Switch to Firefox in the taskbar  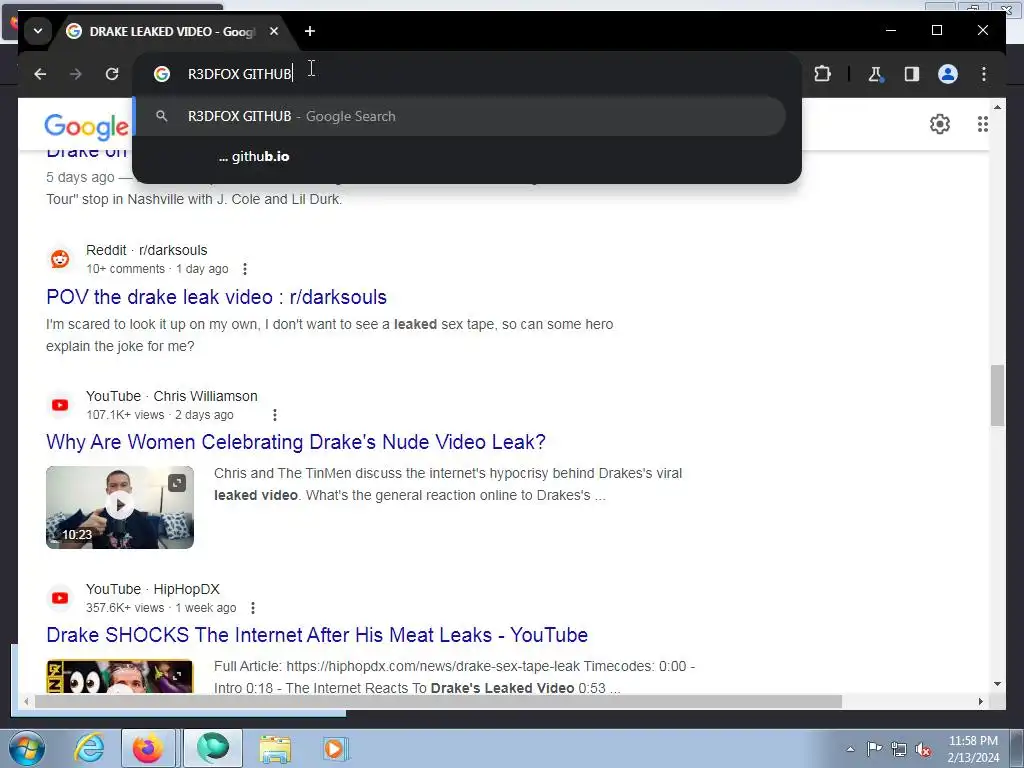point(148,748)
